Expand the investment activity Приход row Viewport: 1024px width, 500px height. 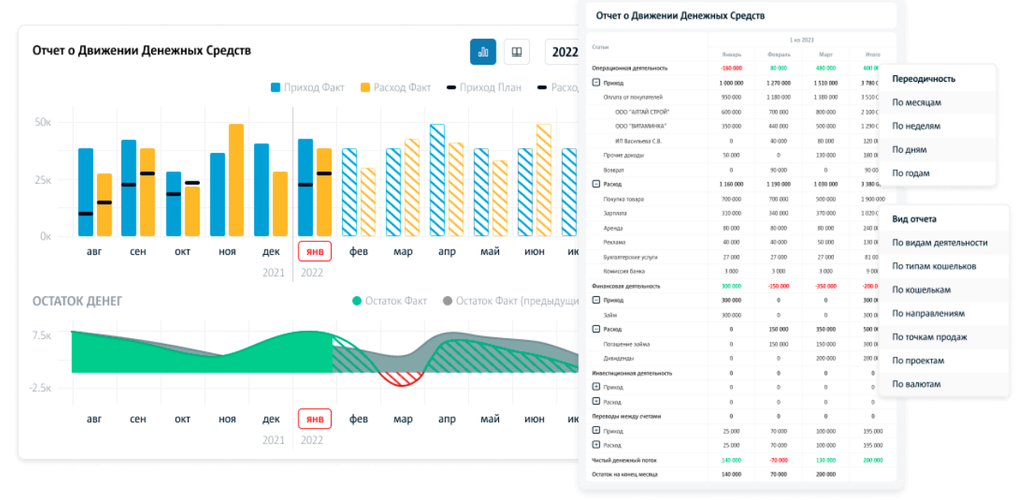(596, 386)
